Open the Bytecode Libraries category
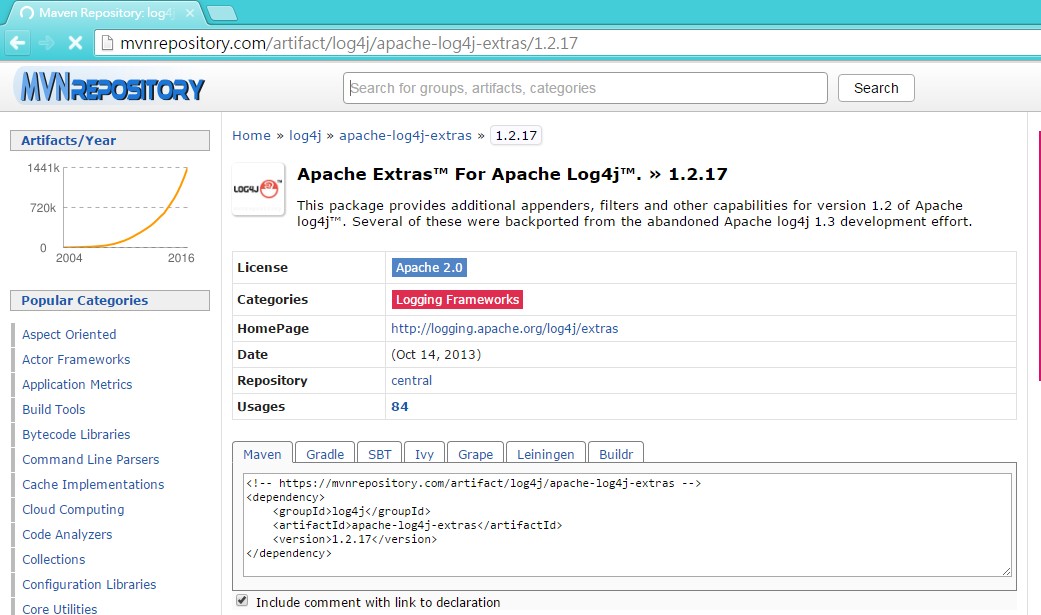Image resolution: width=1041 pixels, height=615 pixels. tap(75, 434)
